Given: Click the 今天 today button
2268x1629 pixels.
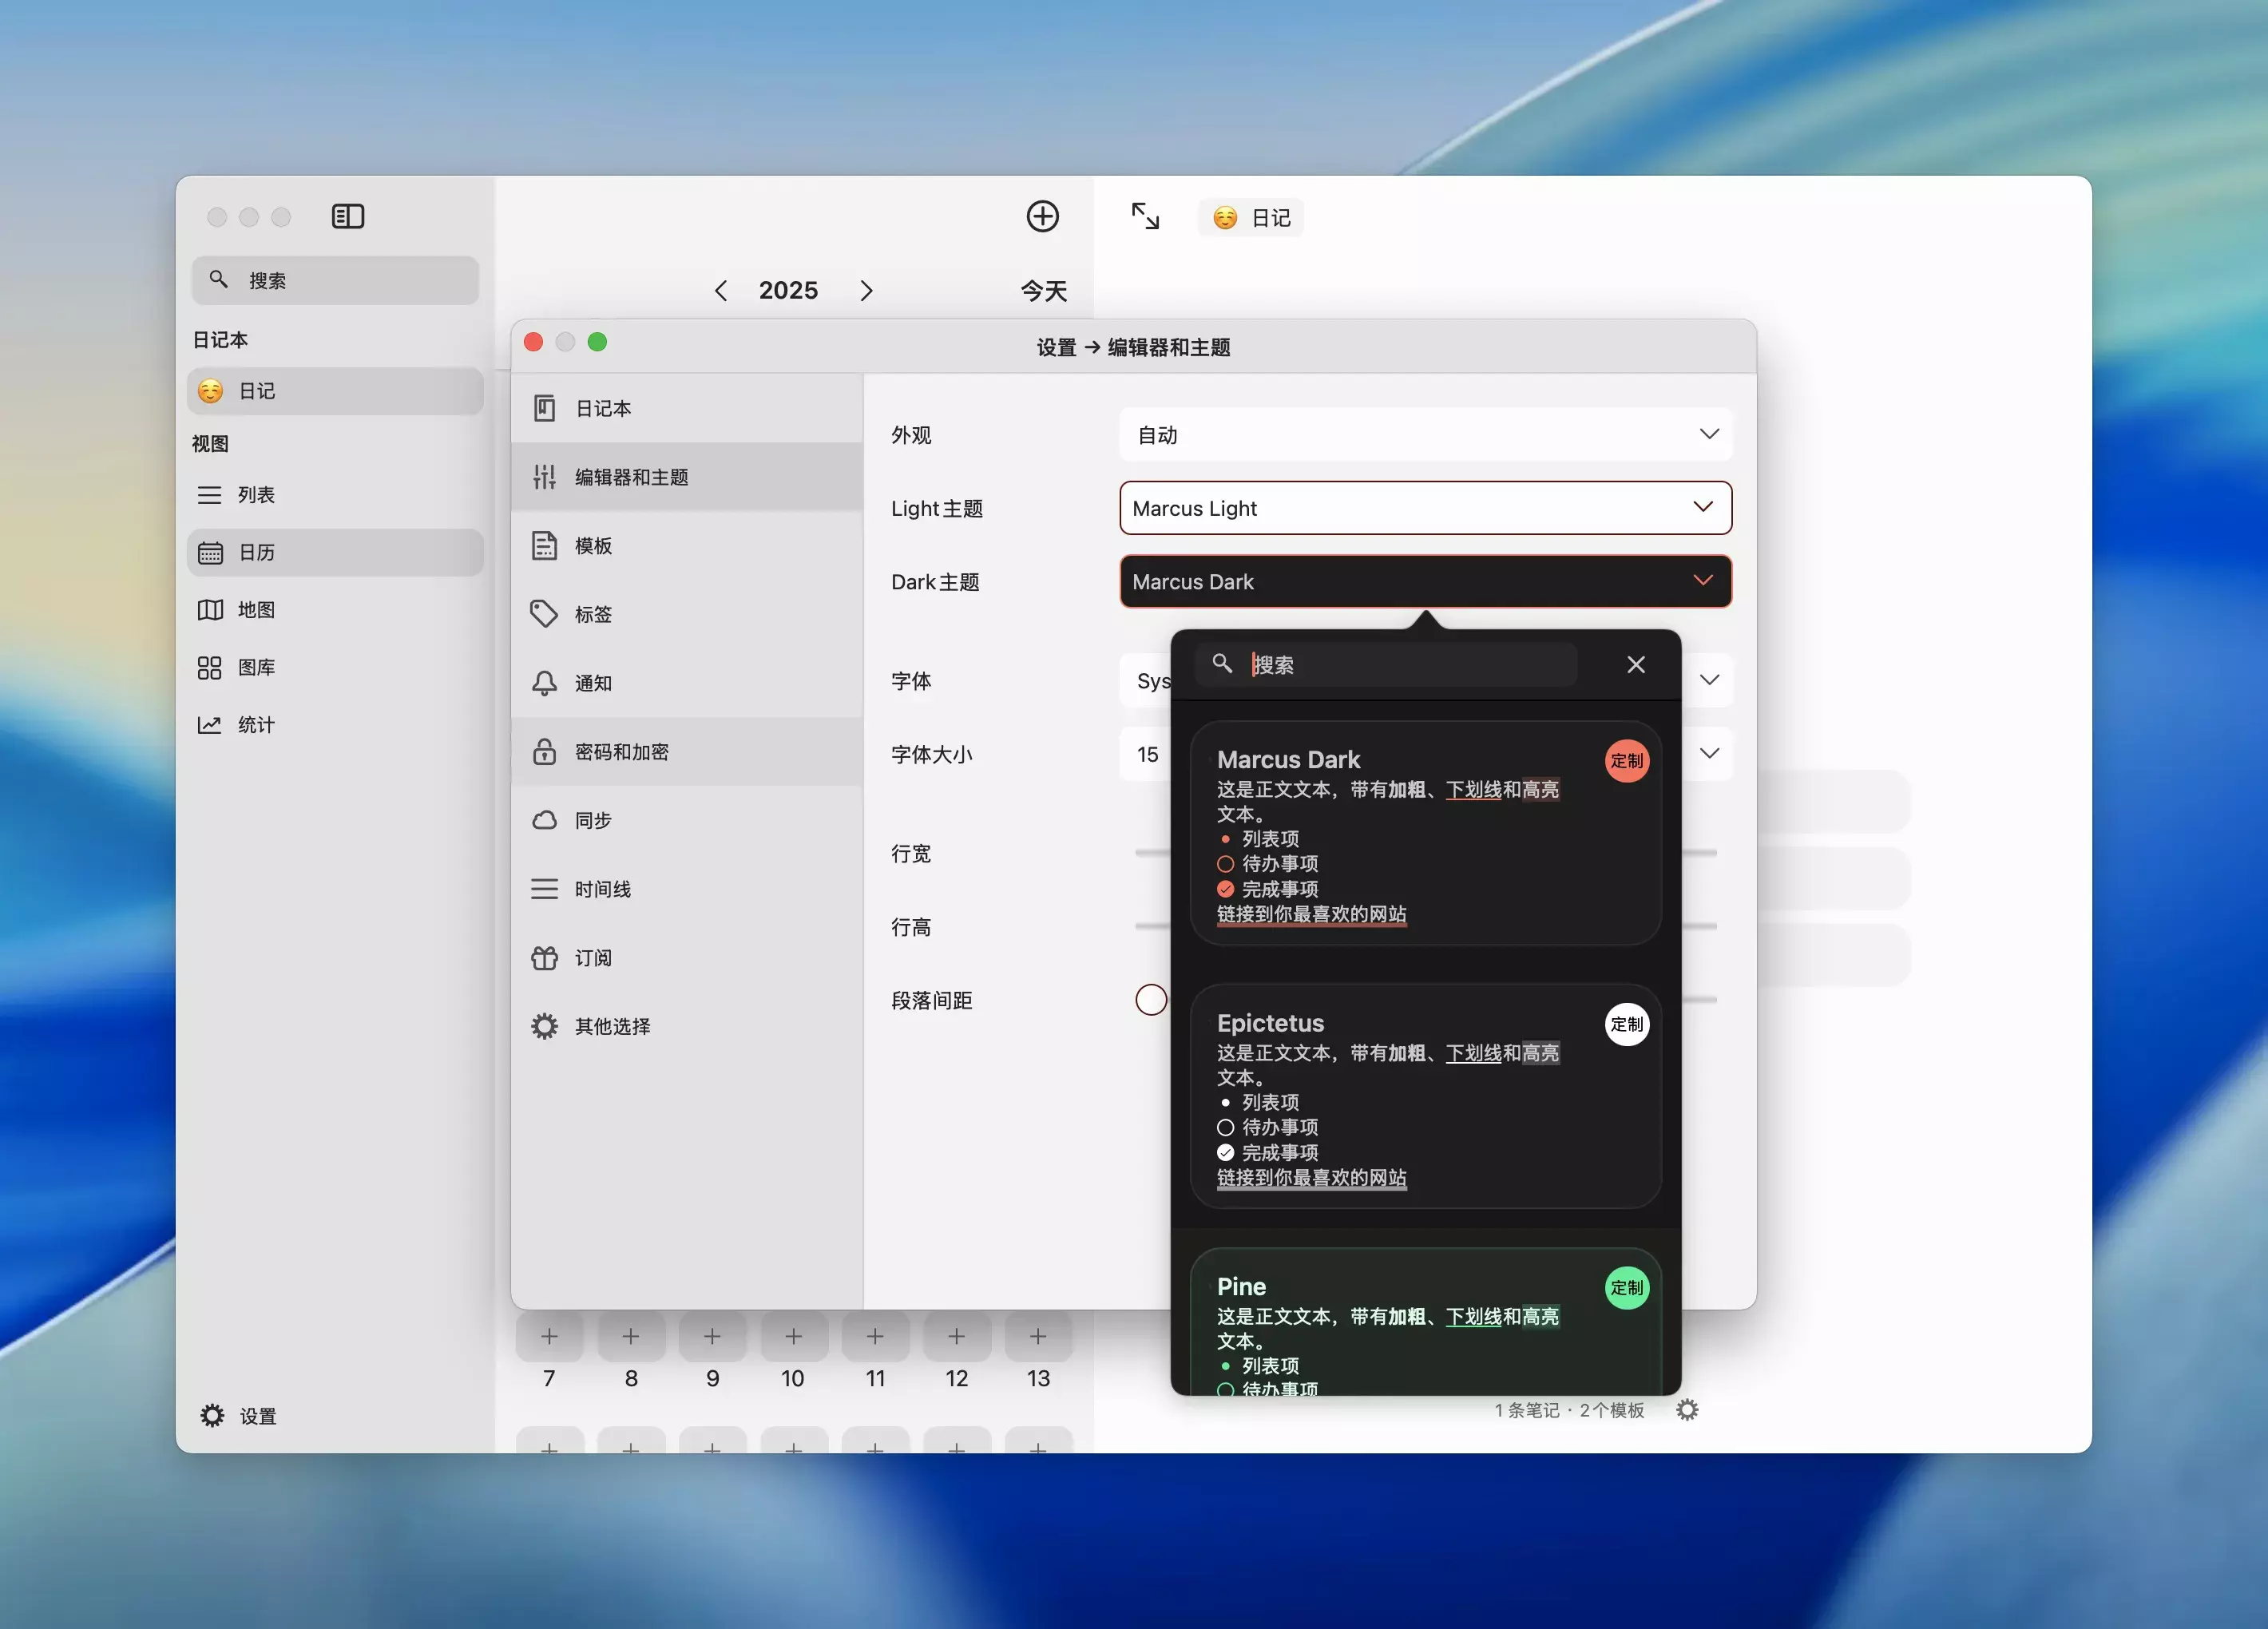Looking at the screenshot, I should [1043, 291].
